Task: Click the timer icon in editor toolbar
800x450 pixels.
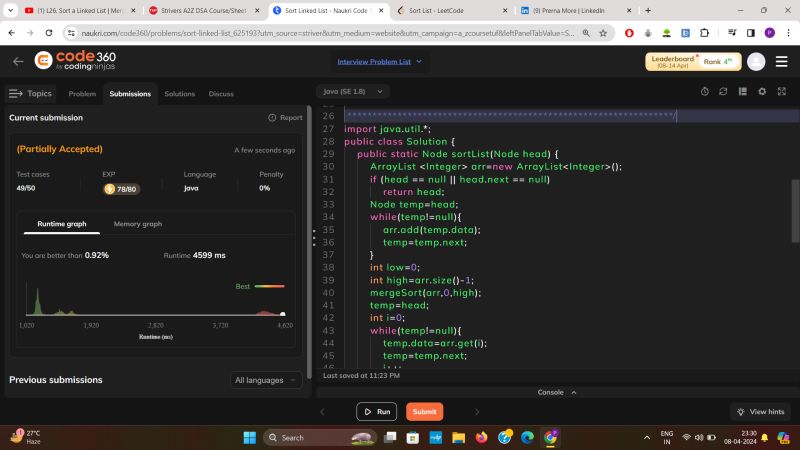Action: [x=705, y=91]
